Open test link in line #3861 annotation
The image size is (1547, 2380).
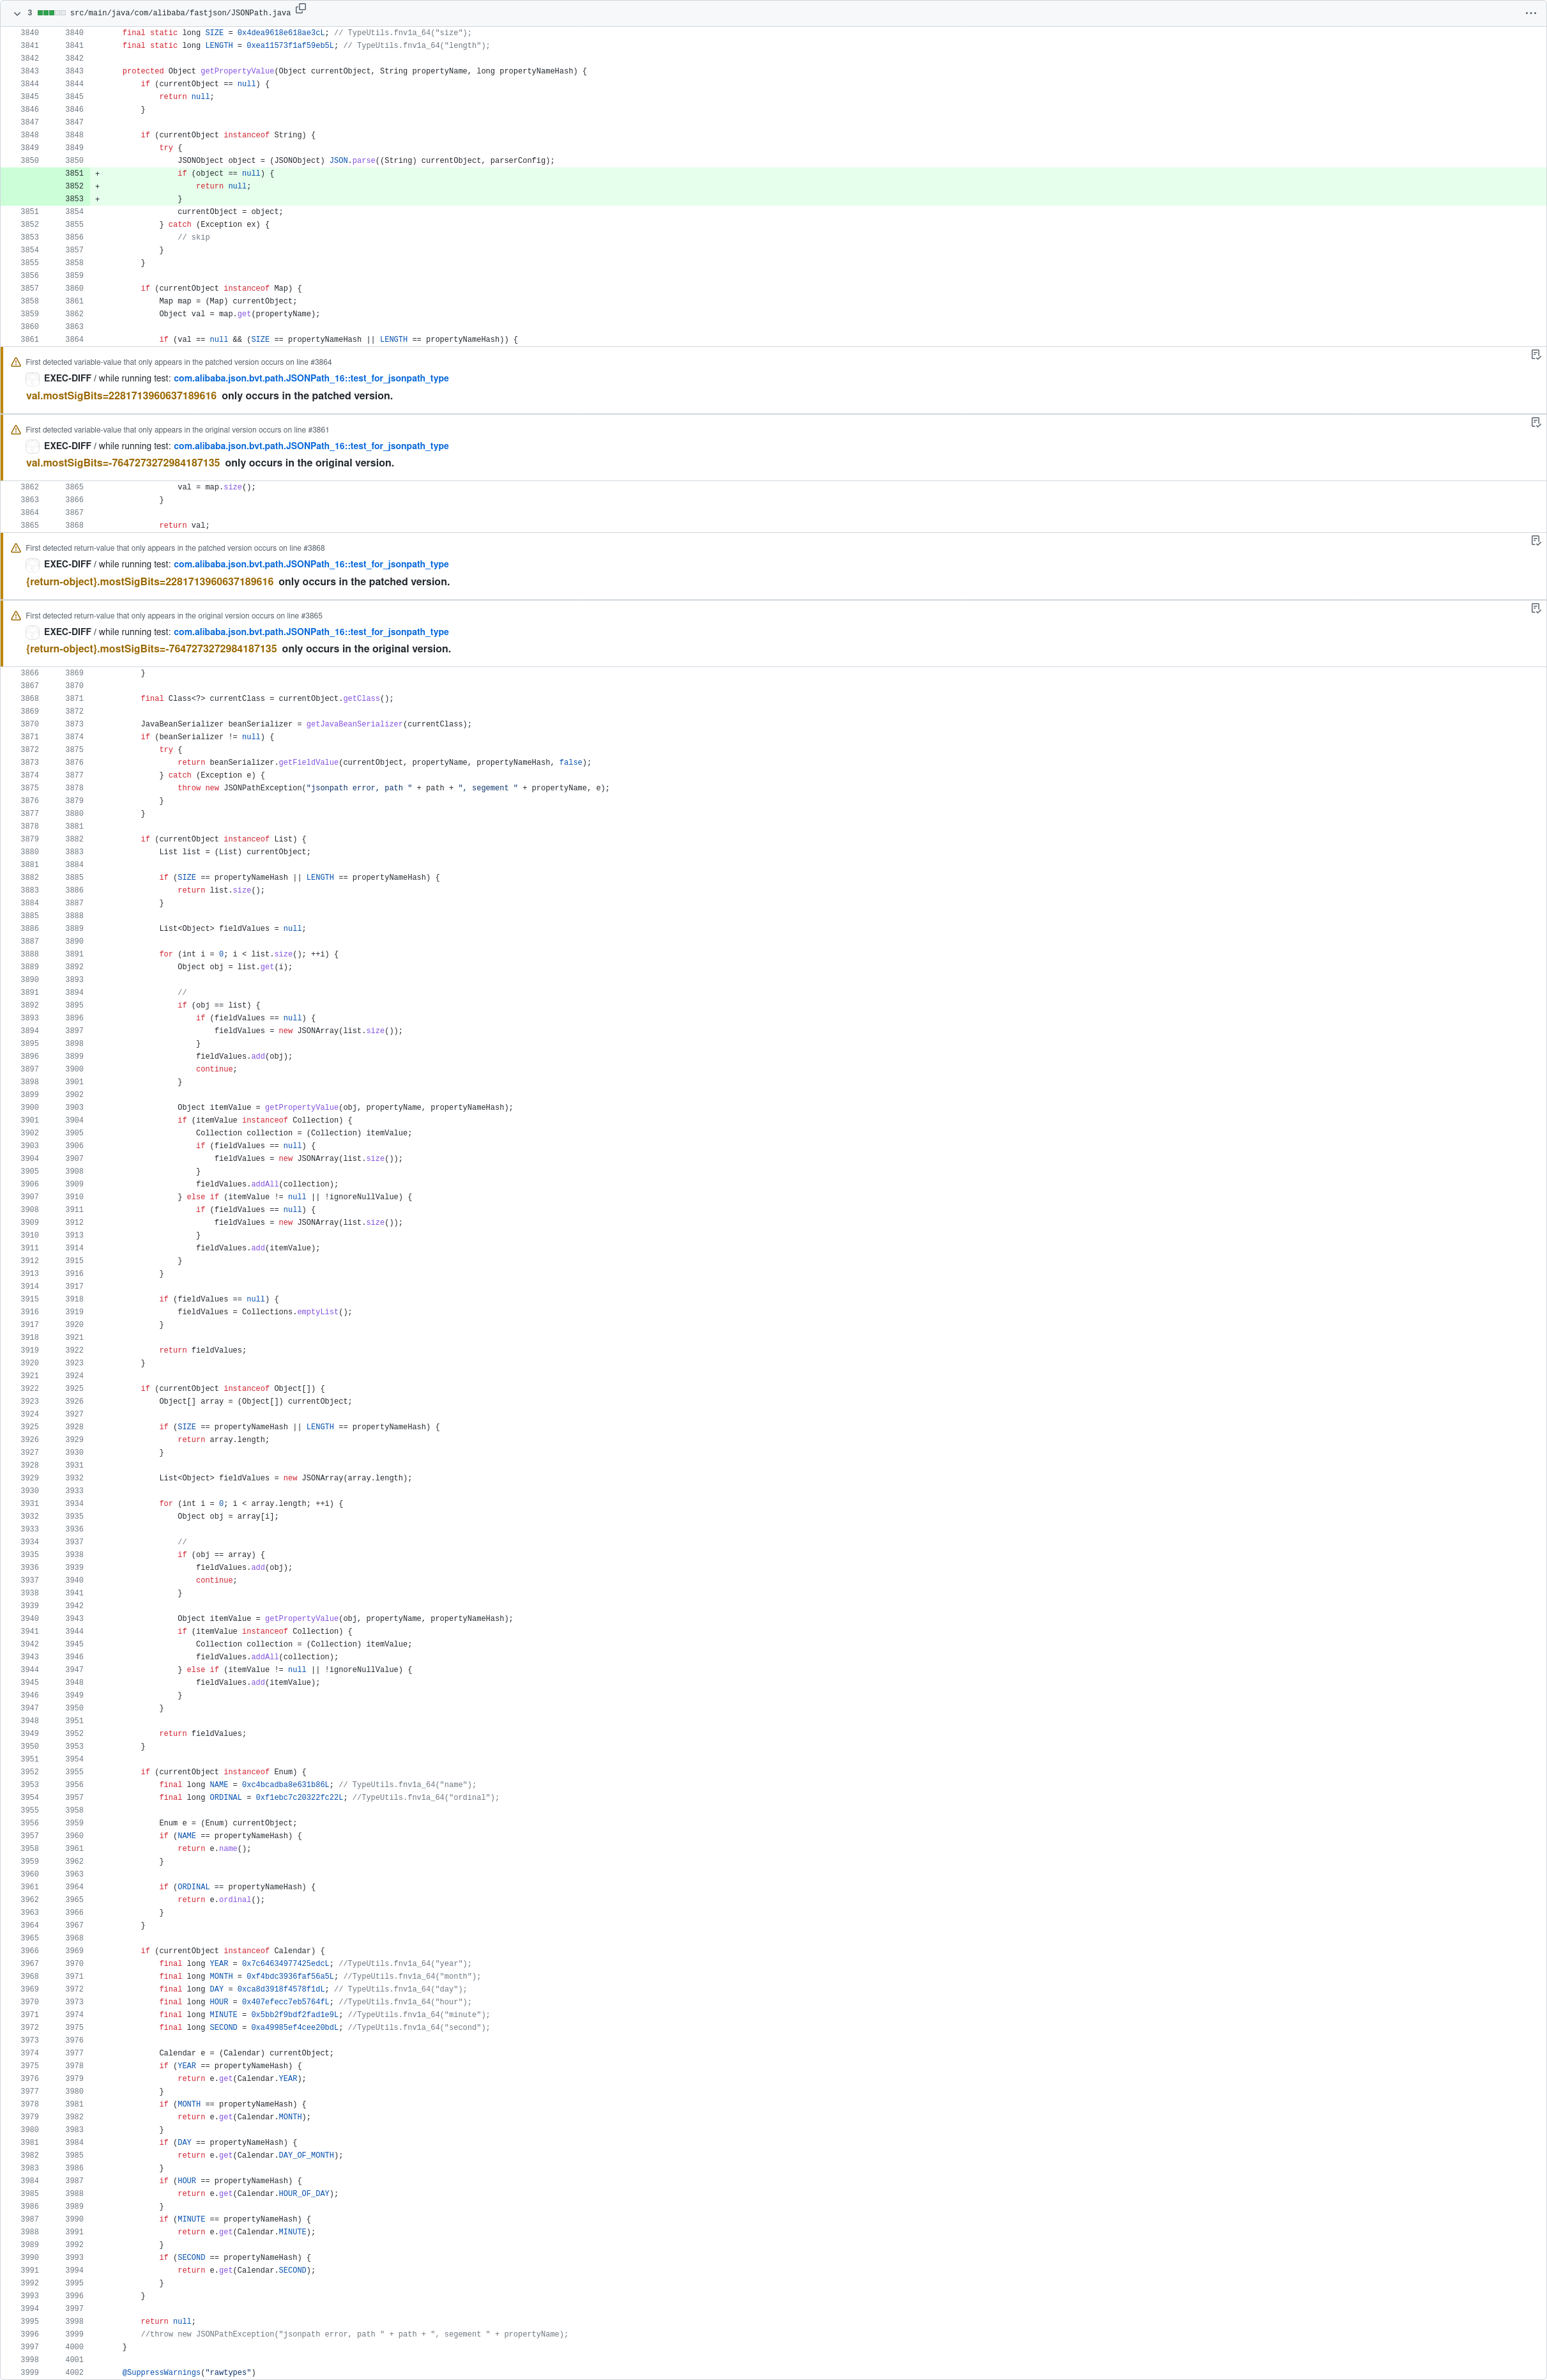(x=311, y=446)
